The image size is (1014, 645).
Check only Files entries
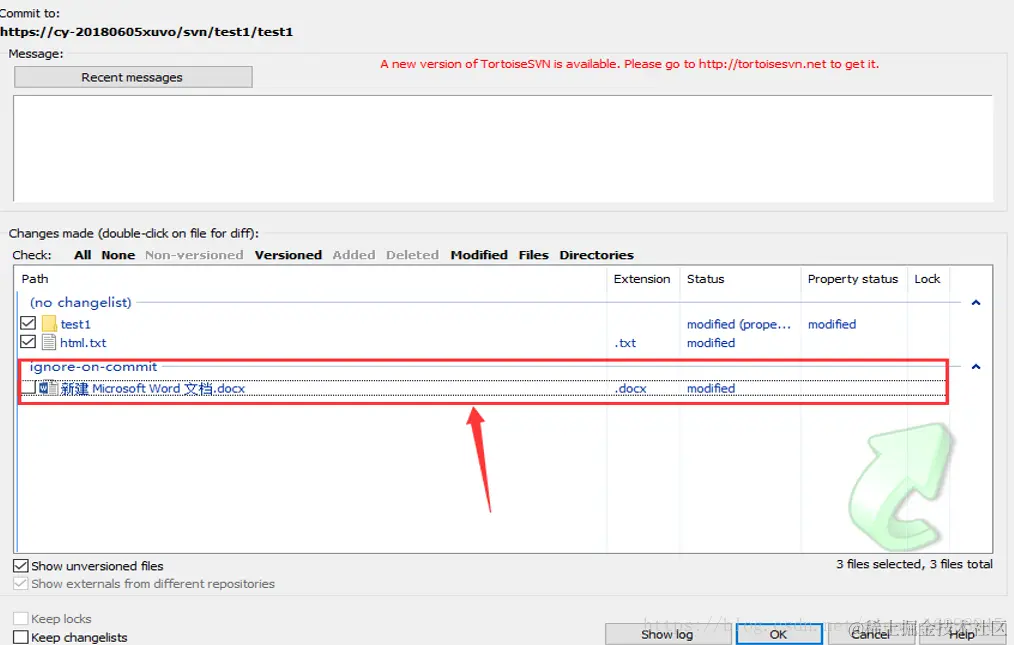(534, 255)
